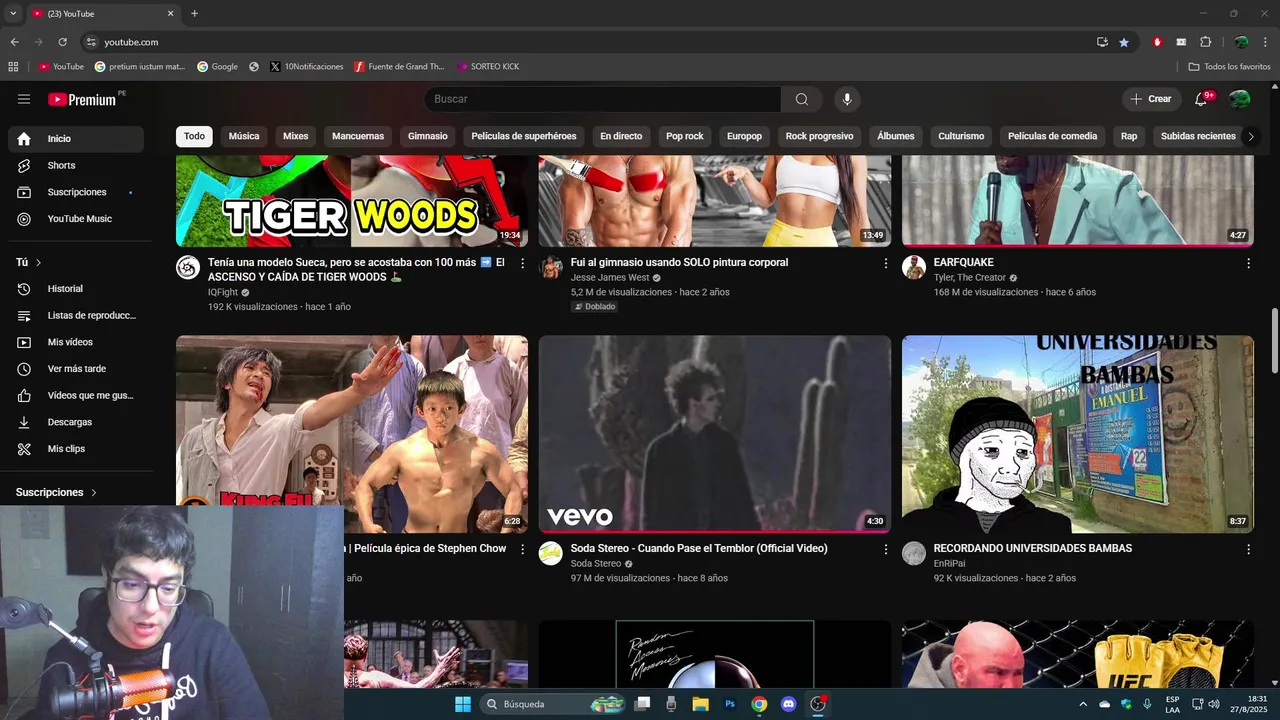Go back with the browser back arrow

[14, 42]
